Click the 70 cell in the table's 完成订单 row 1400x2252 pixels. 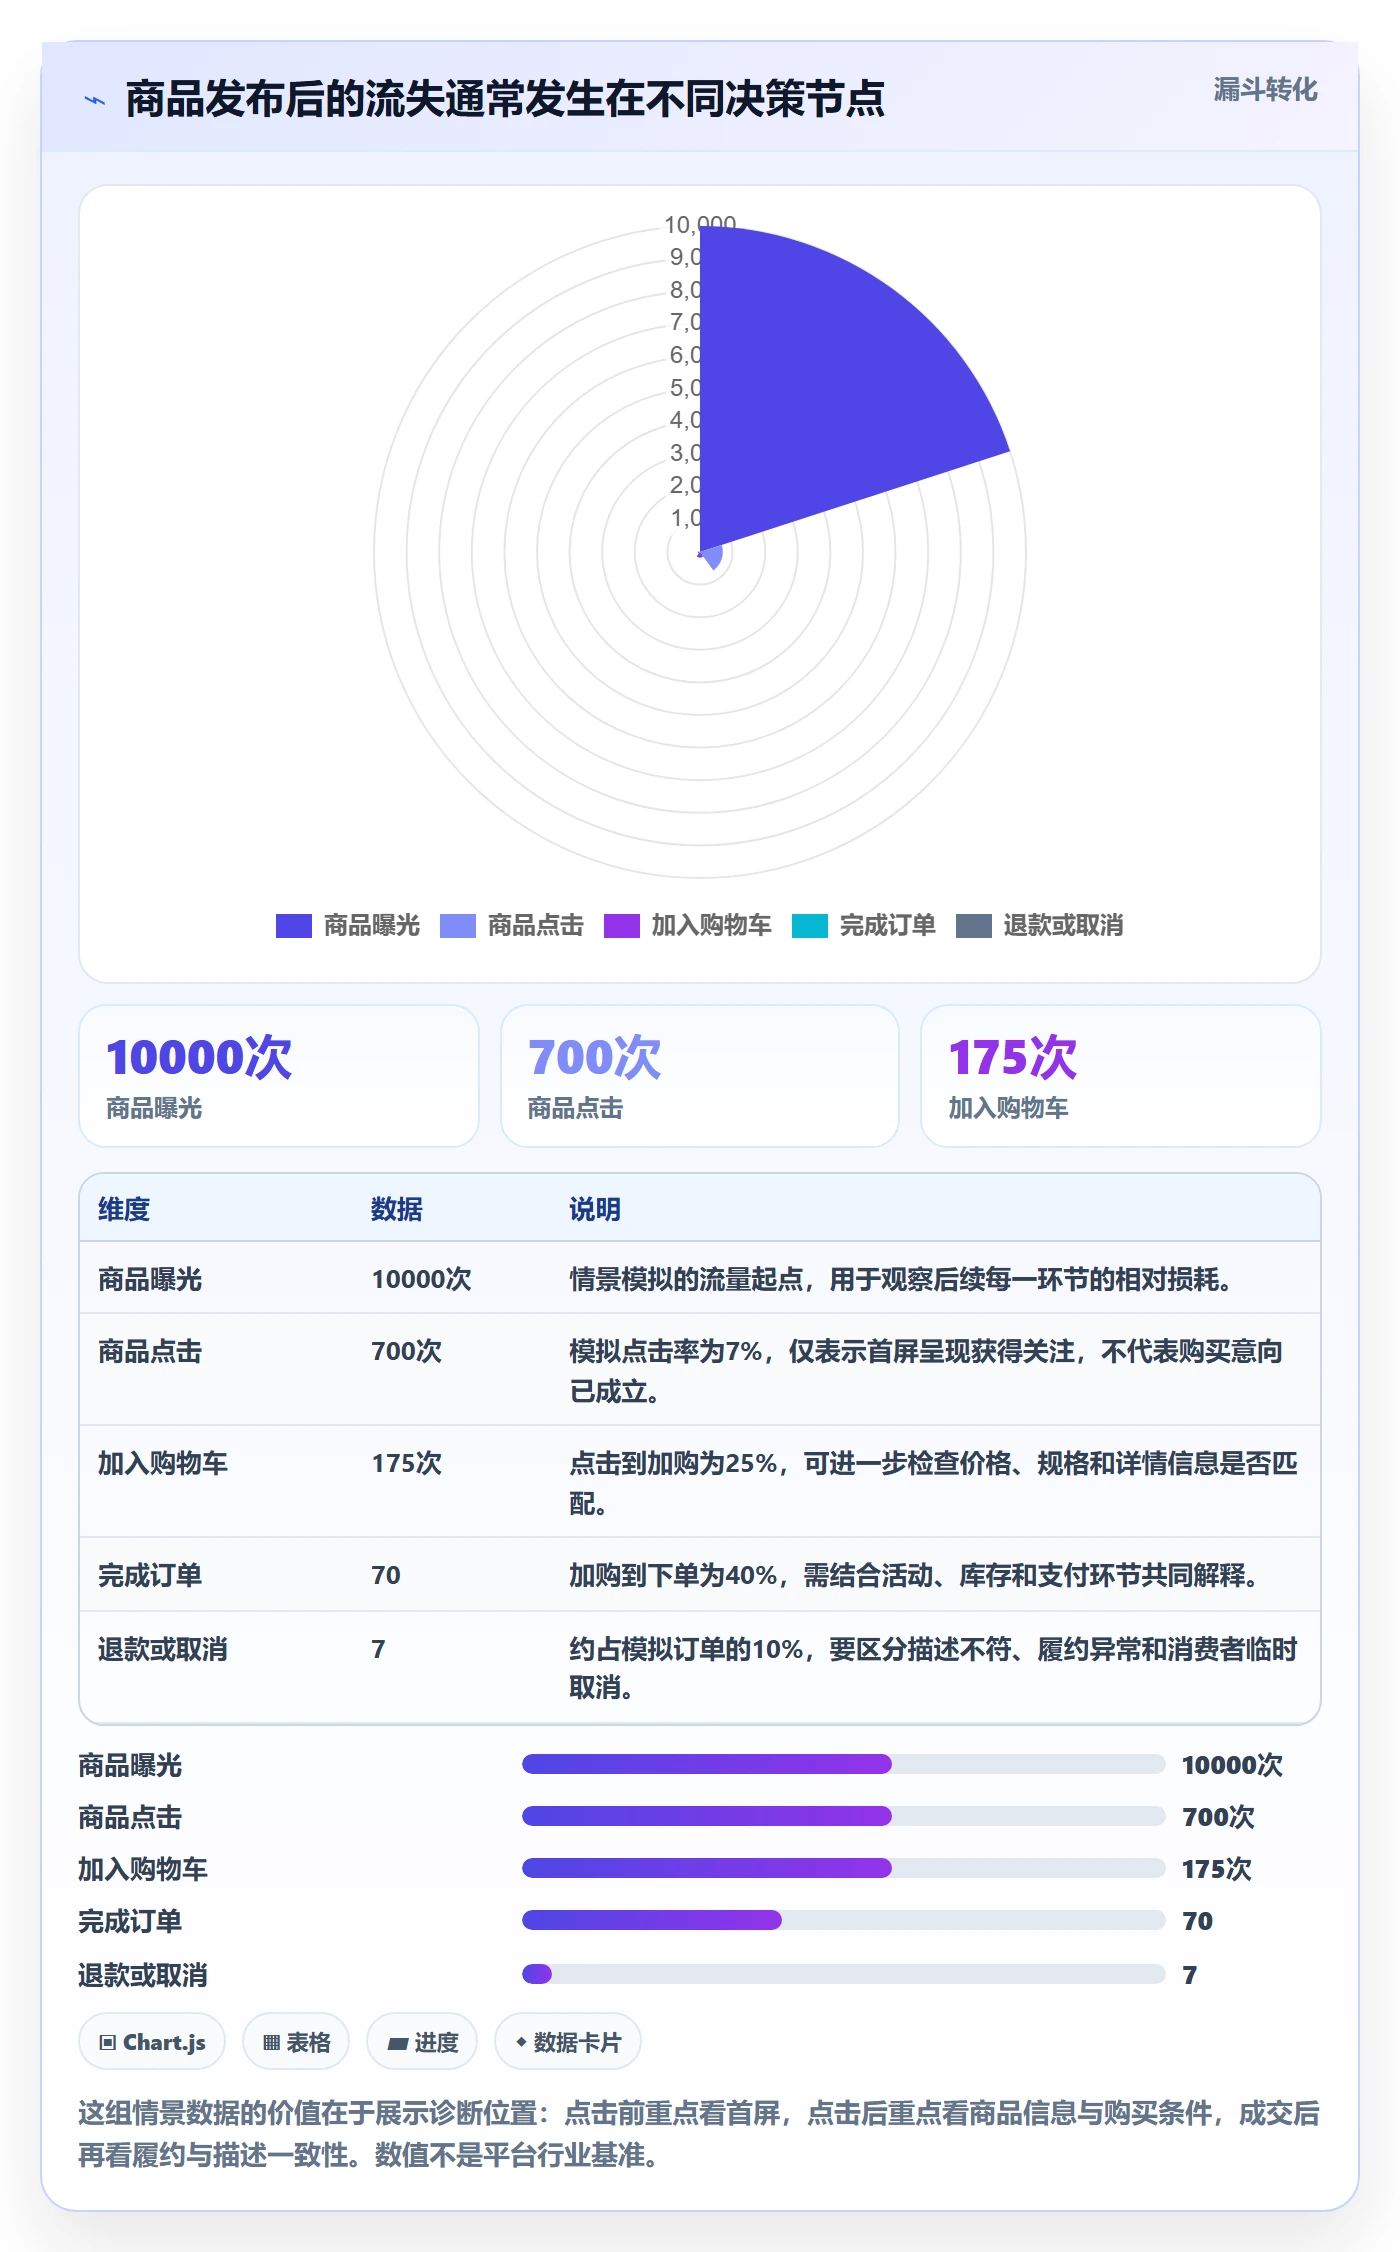386,1575
